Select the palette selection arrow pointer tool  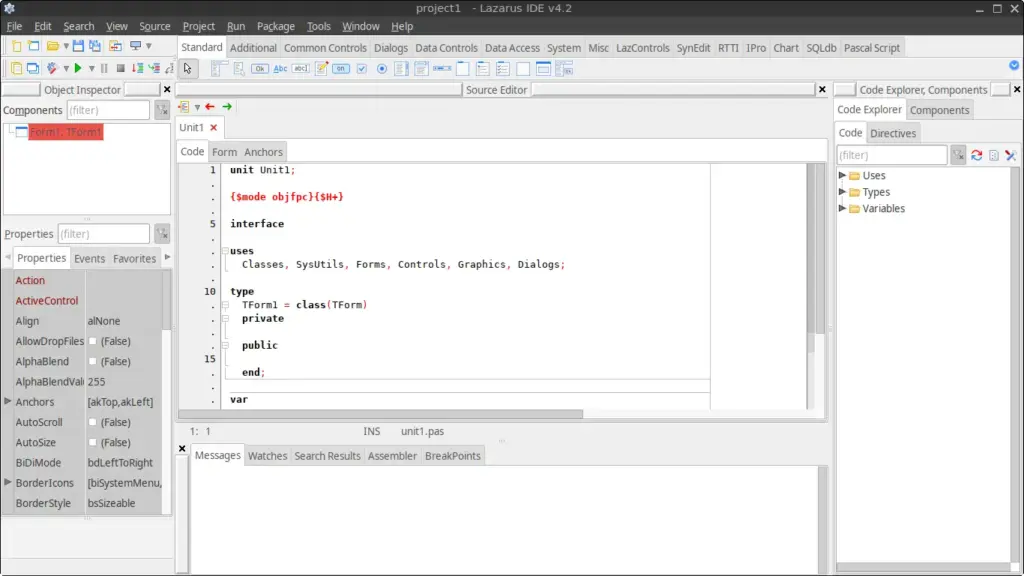[x=188, y=69]
